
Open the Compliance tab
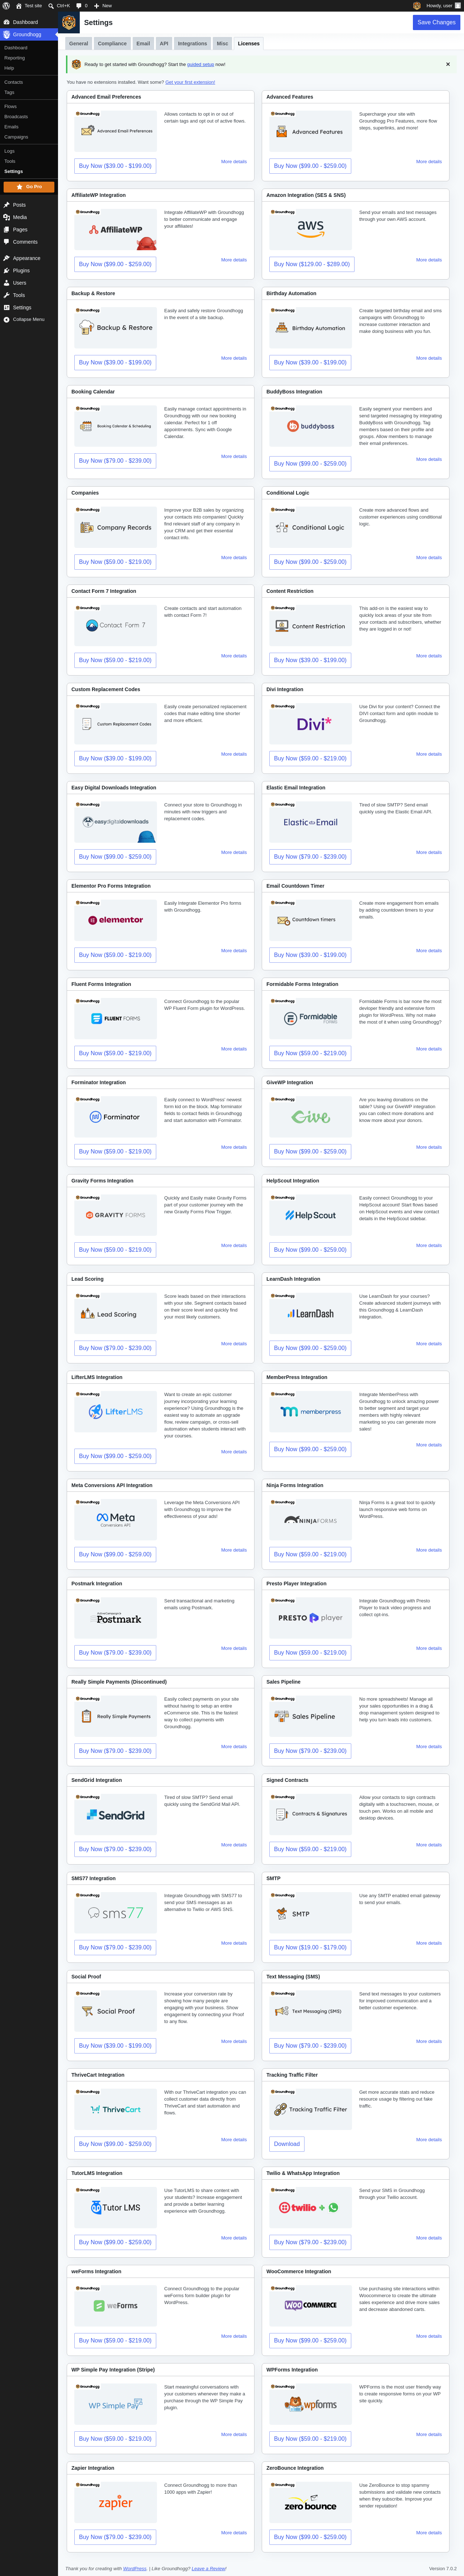point(112,43)
